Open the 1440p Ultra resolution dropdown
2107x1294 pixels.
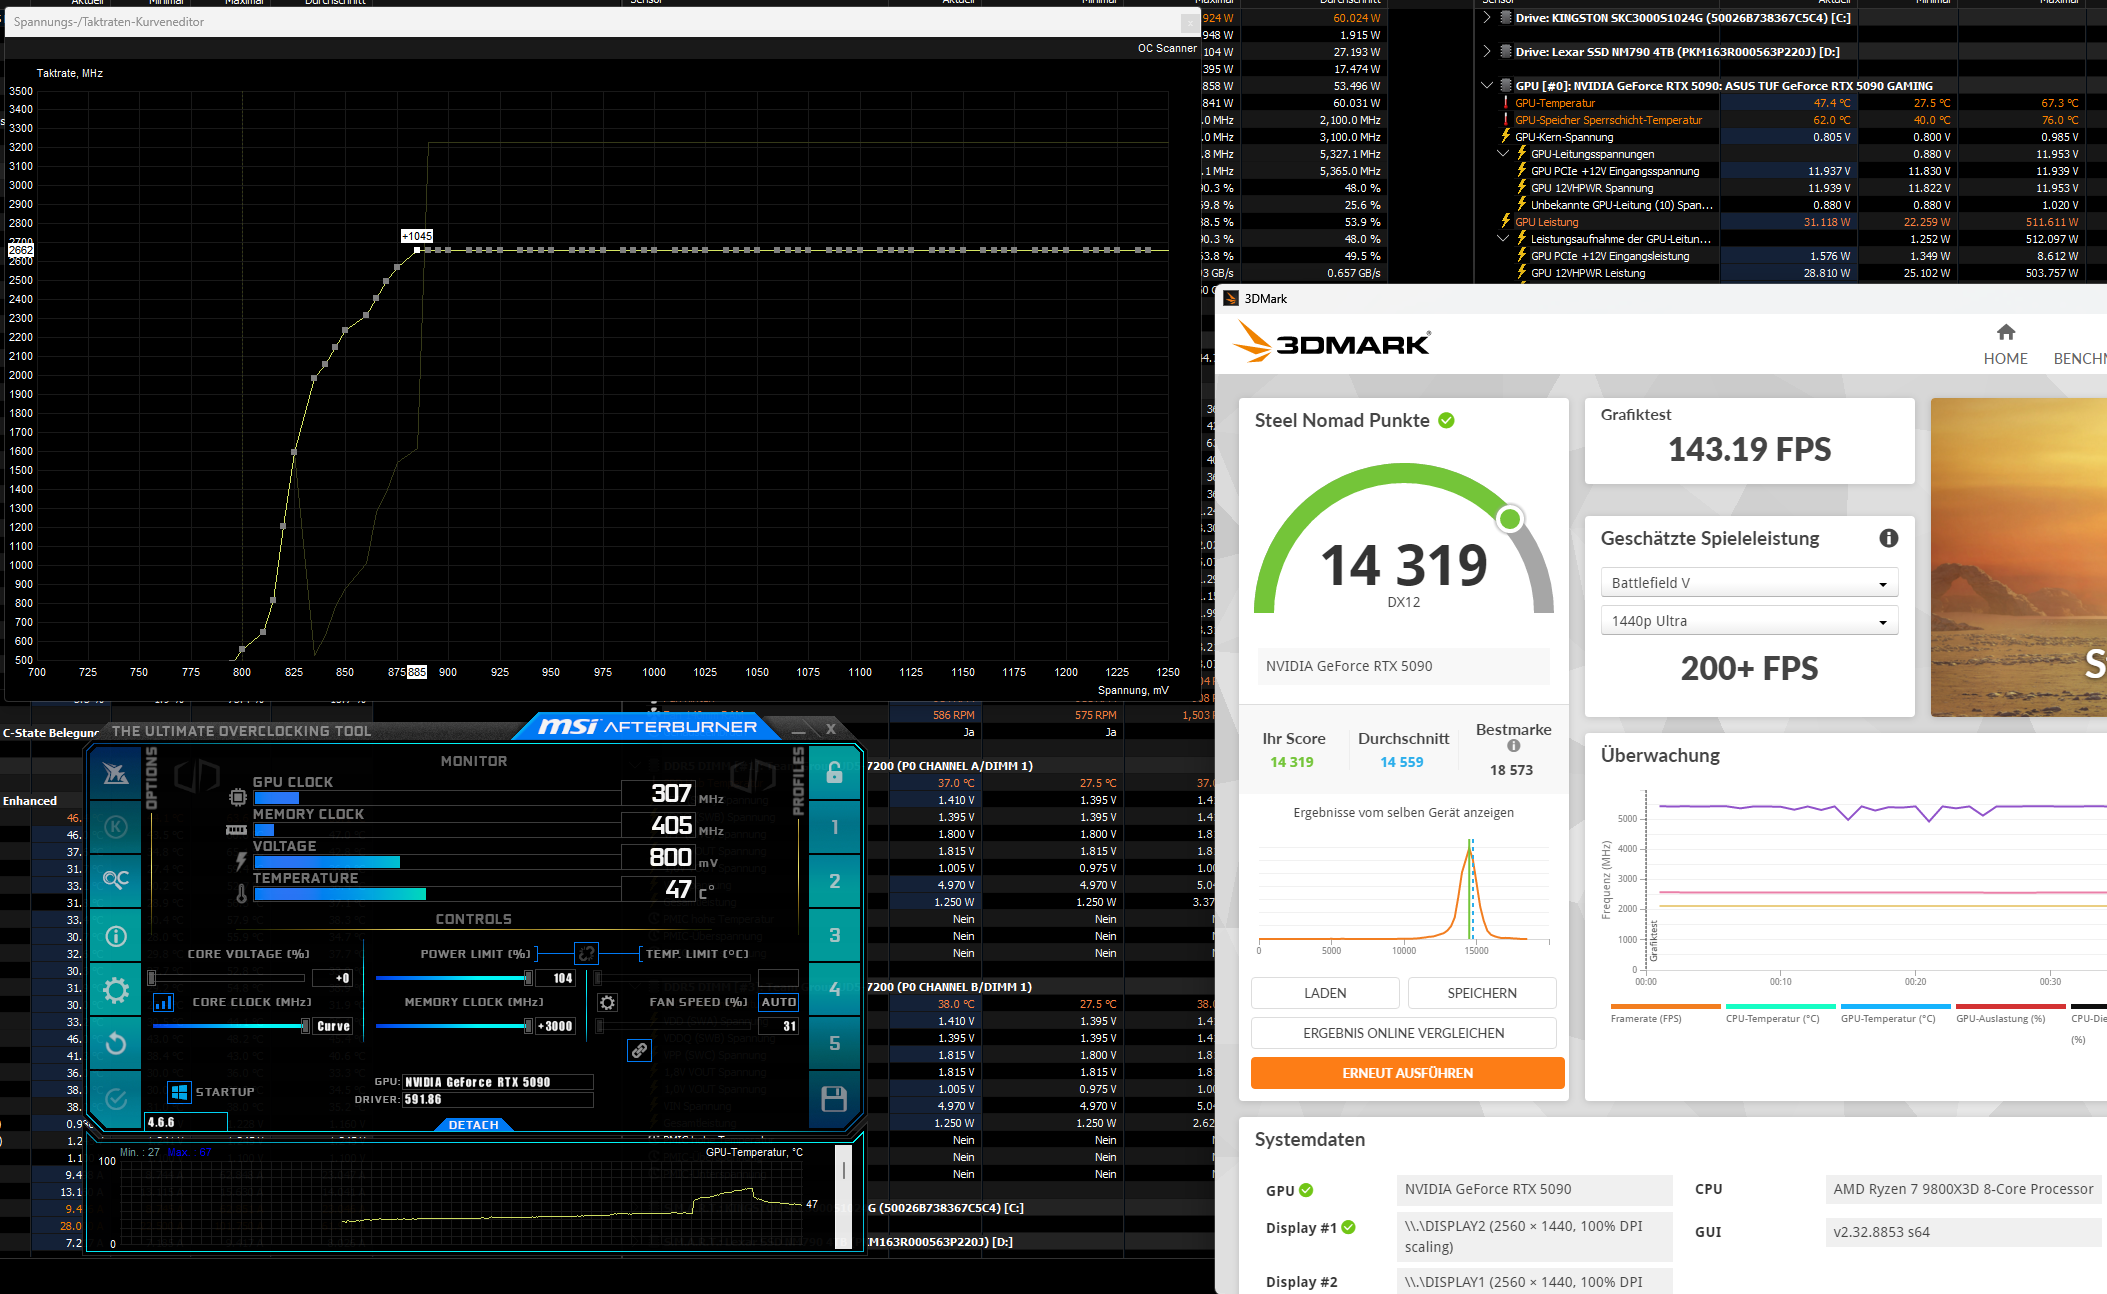1749,621
